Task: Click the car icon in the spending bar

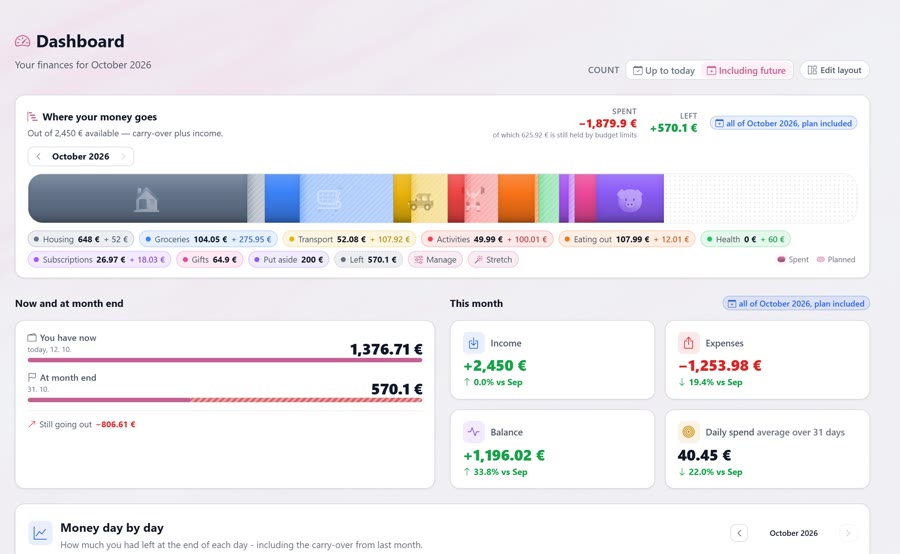Action: click(421, 201)
